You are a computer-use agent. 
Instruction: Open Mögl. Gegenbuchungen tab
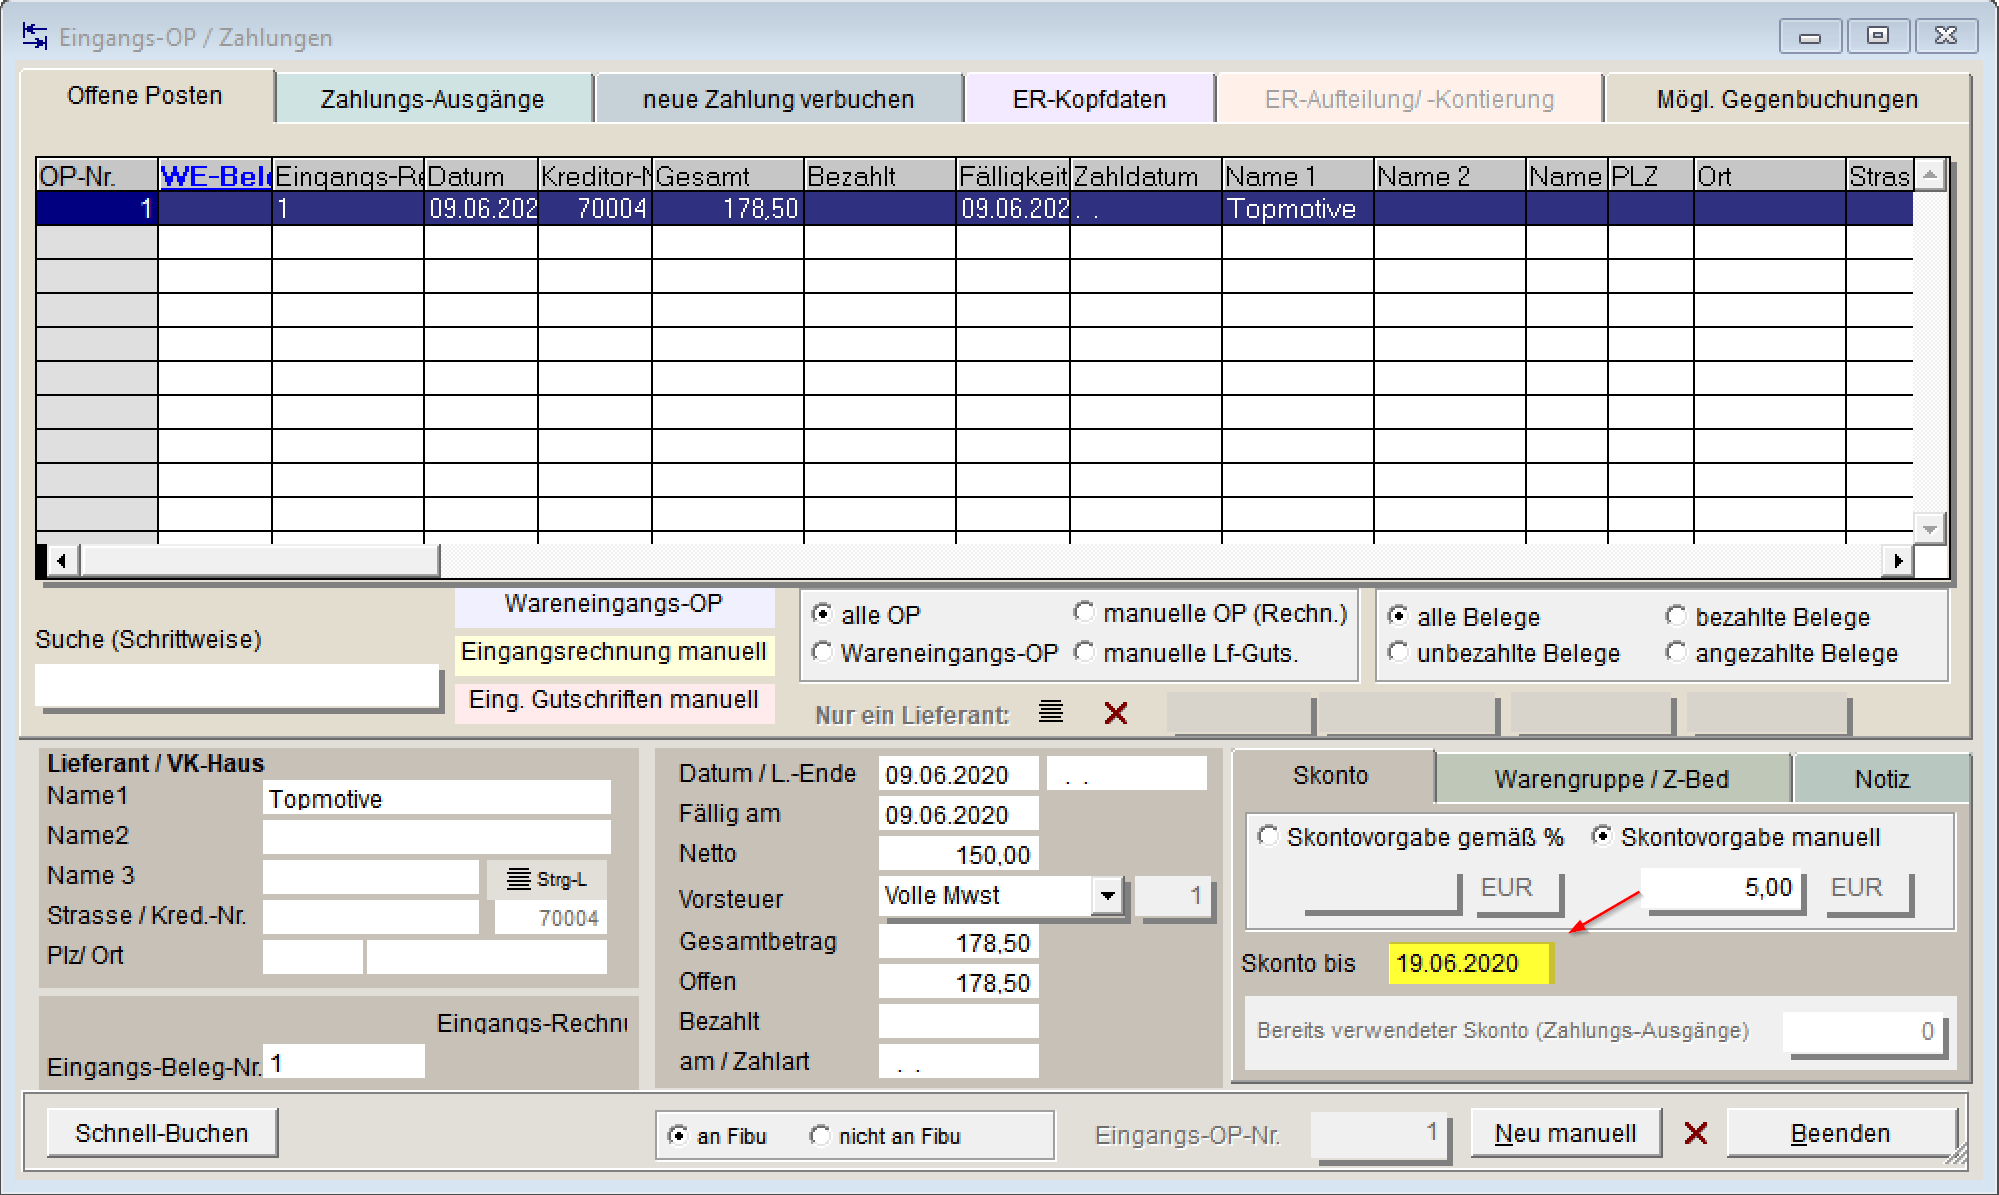click(1787, 99)
